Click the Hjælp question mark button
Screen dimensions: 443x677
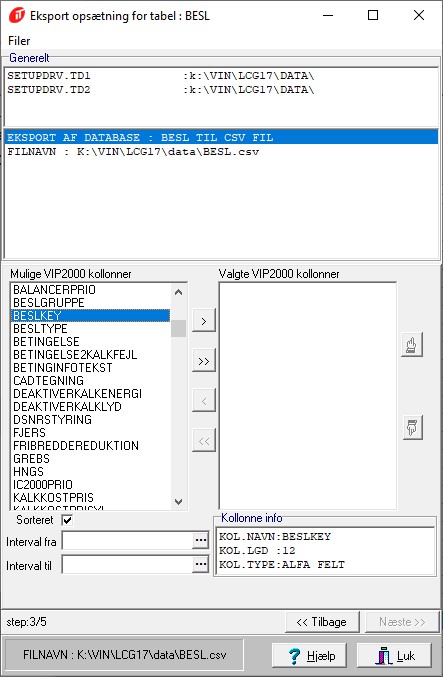[x=309, y=655]
